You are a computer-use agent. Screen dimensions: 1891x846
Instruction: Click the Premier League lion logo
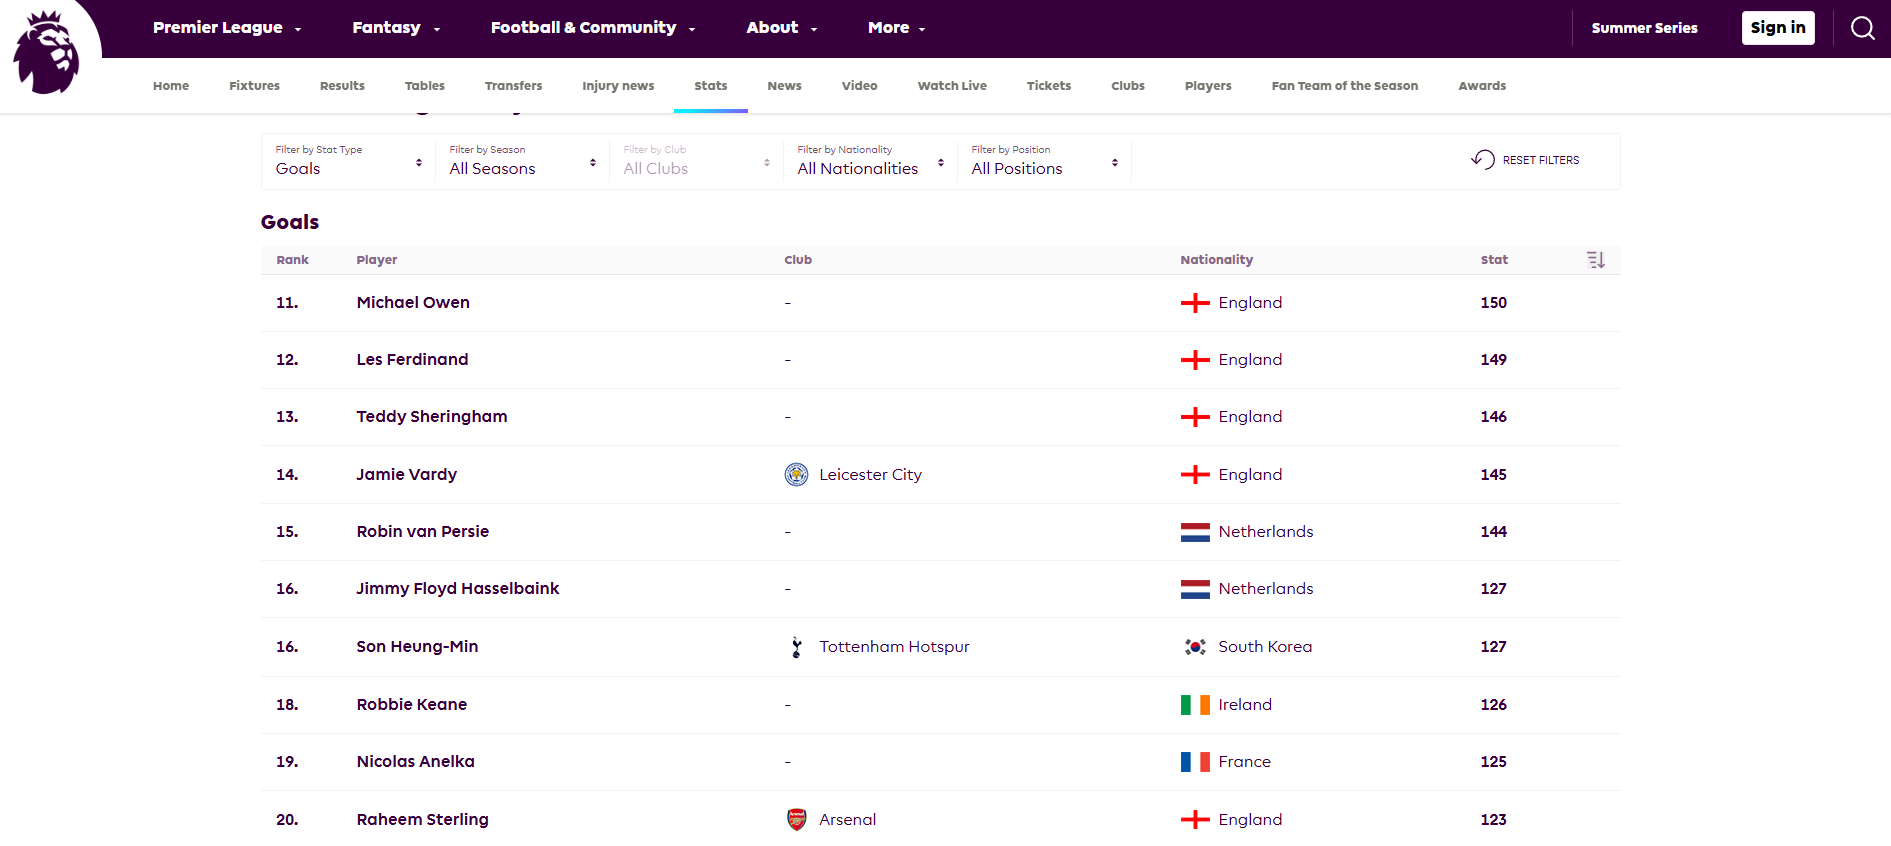[47, 54]
